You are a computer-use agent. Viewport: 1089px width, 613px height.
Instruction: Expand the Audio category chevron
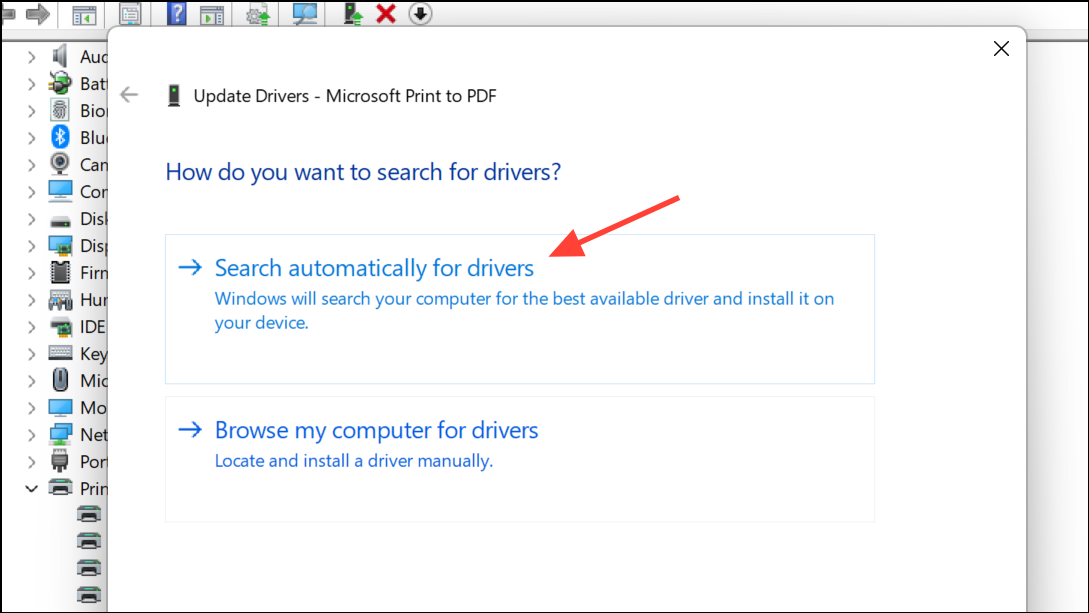31,57
